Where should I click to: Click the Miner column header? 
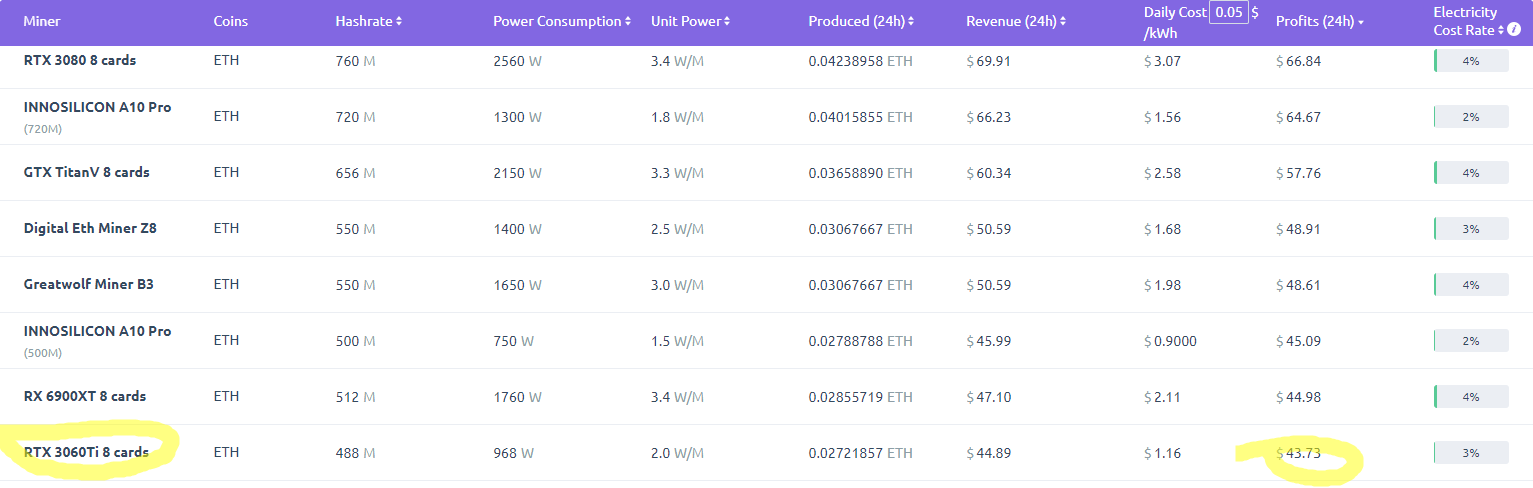click(42, 21)
